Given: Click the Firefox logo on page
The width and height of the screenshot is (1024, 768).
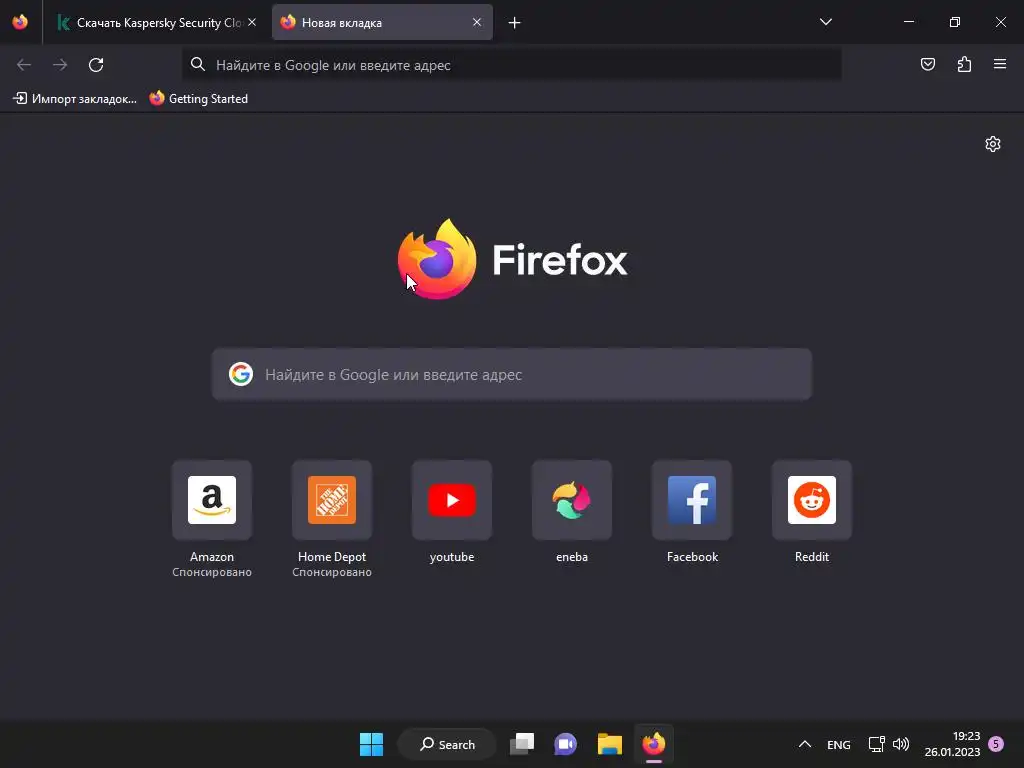Looking at the screenshot, I should point(437,259).
